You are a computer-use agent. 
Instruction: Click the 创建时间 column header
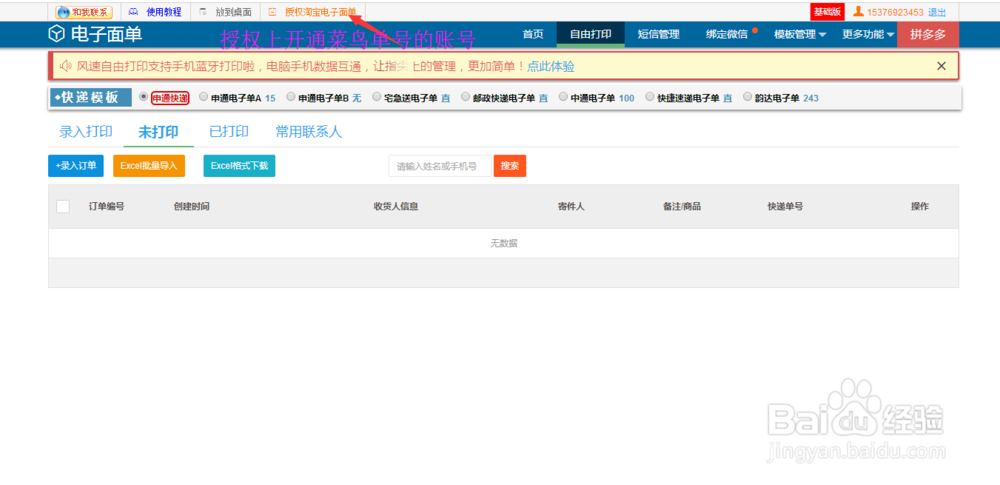[191, 206]
